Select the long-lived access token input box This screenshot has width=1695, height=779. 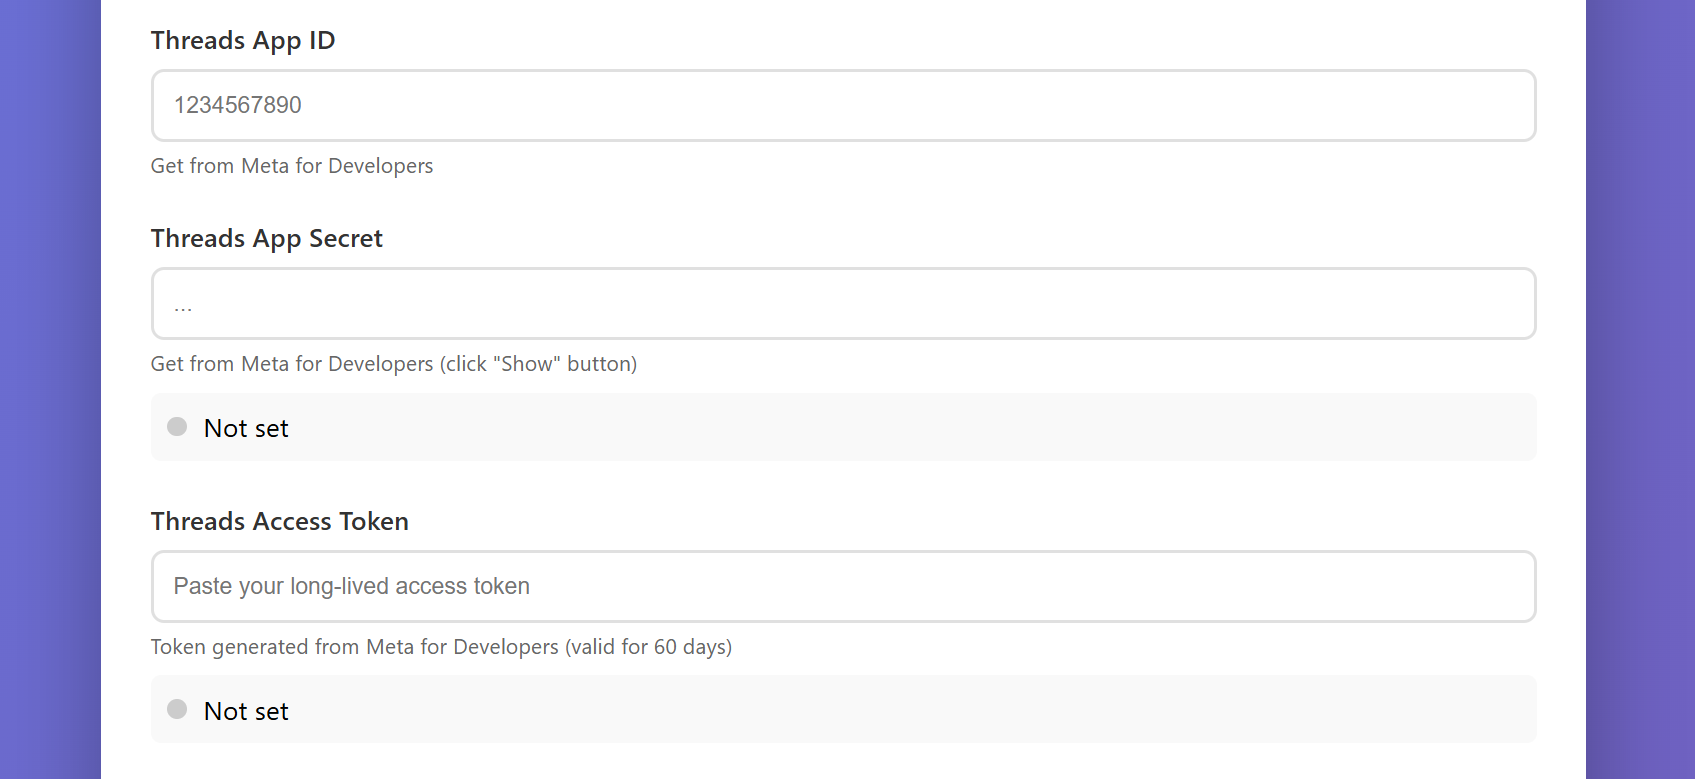(x=843, y=586)
